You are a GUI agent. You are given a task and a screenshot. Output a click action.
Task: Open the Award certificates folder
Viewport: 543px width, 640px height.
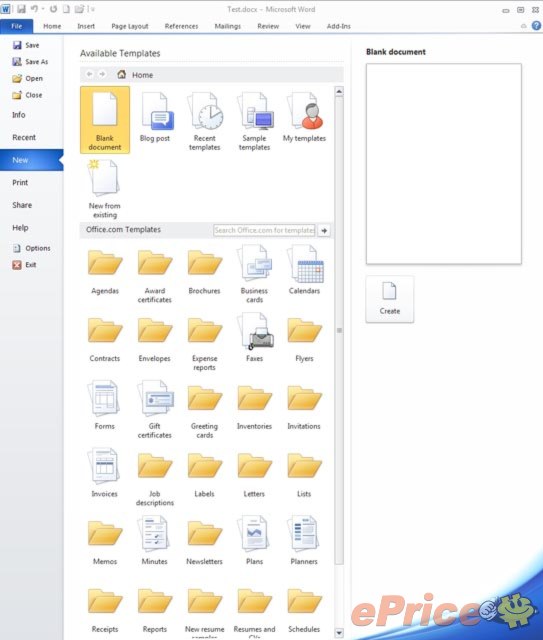155,276
